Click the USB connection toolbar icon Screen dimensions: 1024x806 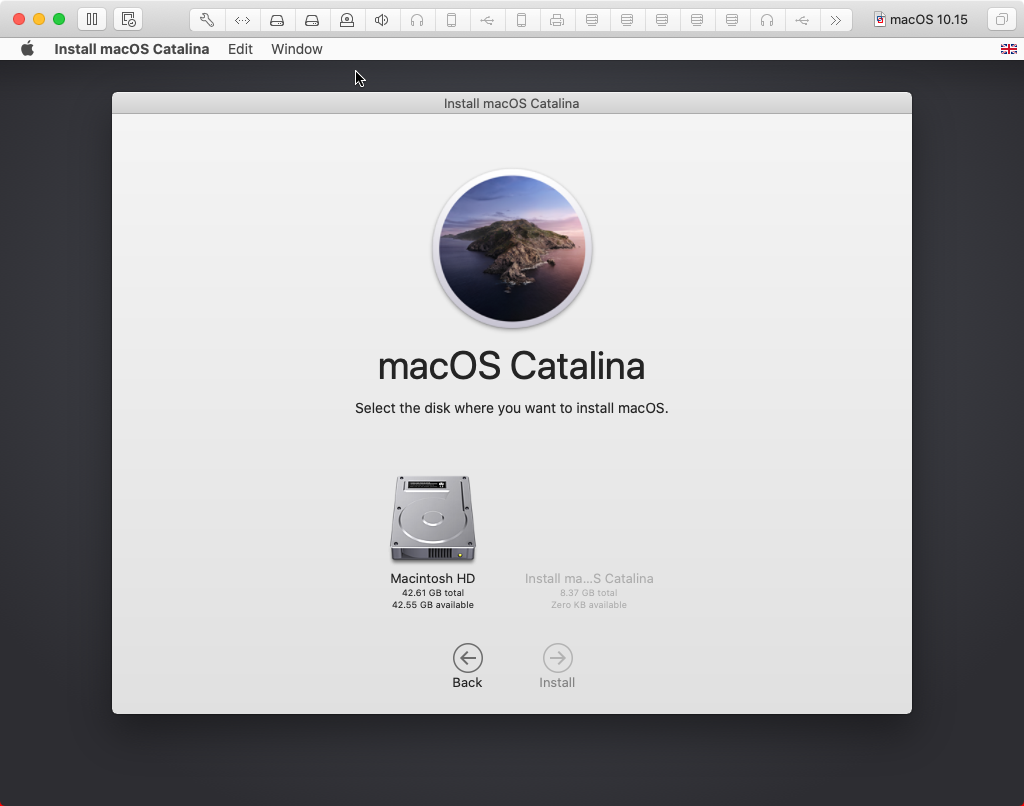[x=487, y=19]
